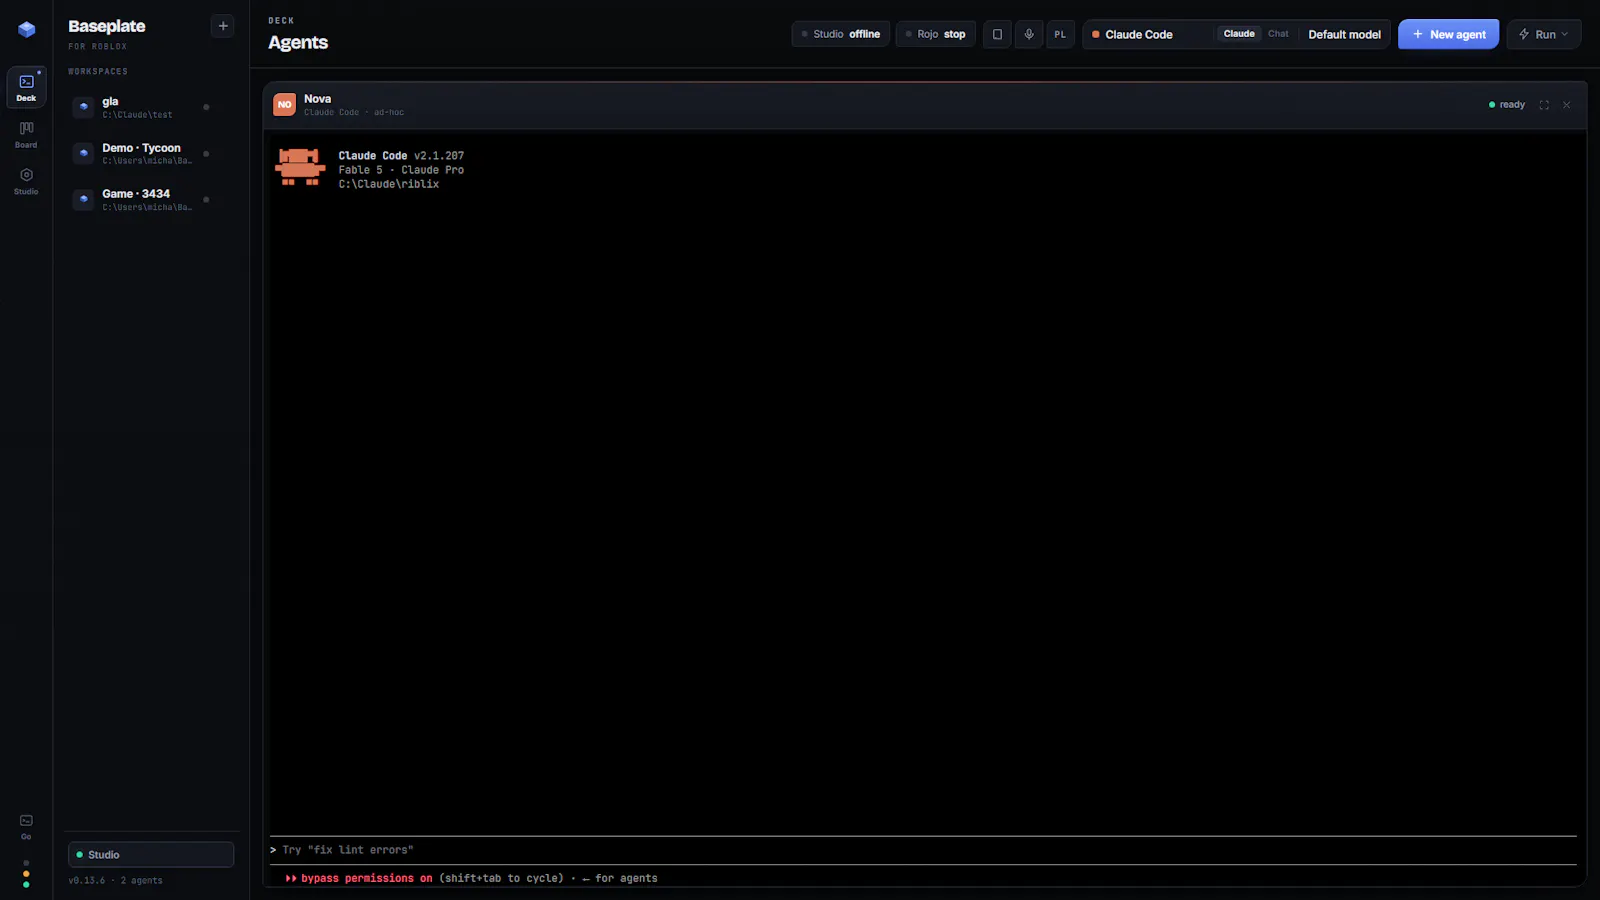Image resolution: width=1600 pixels, height=900 pixels.
Task: Click the Agents heading
Action: click(298, 42)
